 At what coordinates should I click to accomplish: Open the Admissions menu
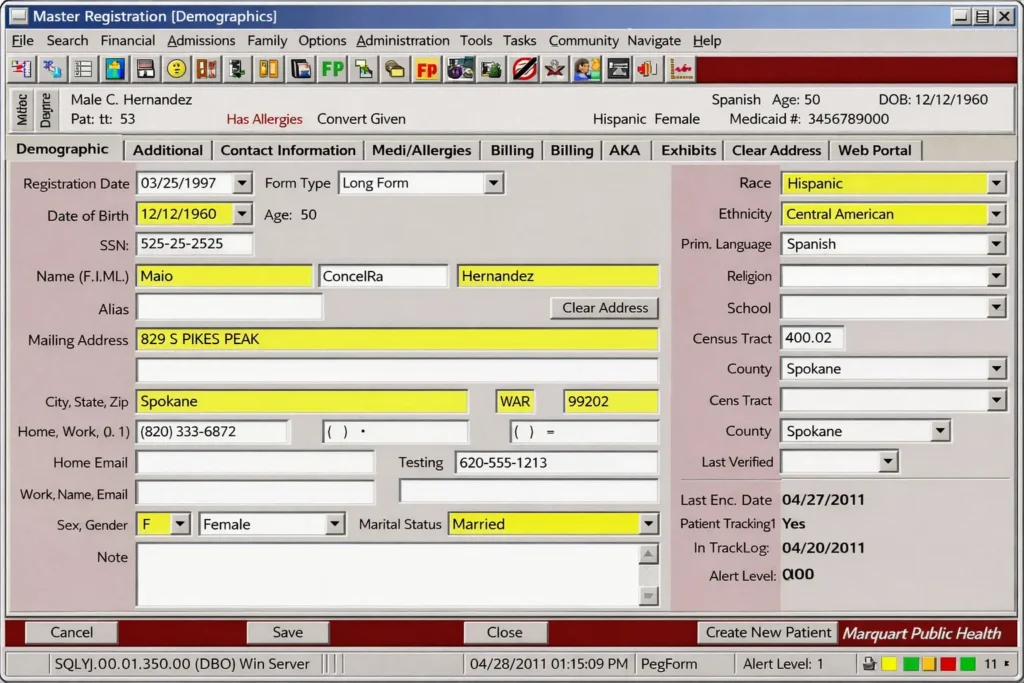(201, 40)
